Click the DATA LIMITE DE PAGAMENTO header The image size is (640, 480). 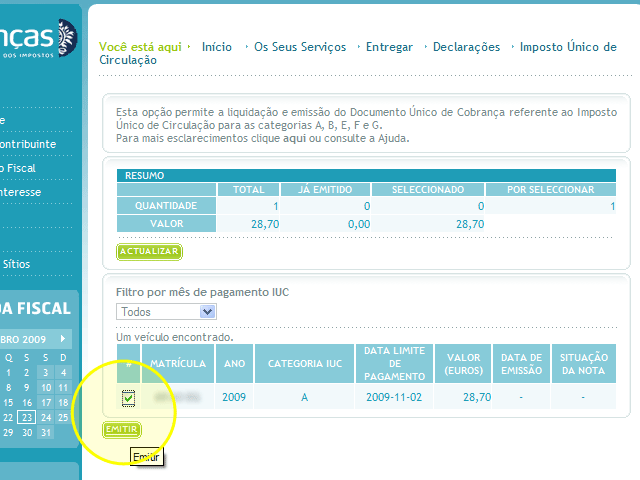(394, 364)
